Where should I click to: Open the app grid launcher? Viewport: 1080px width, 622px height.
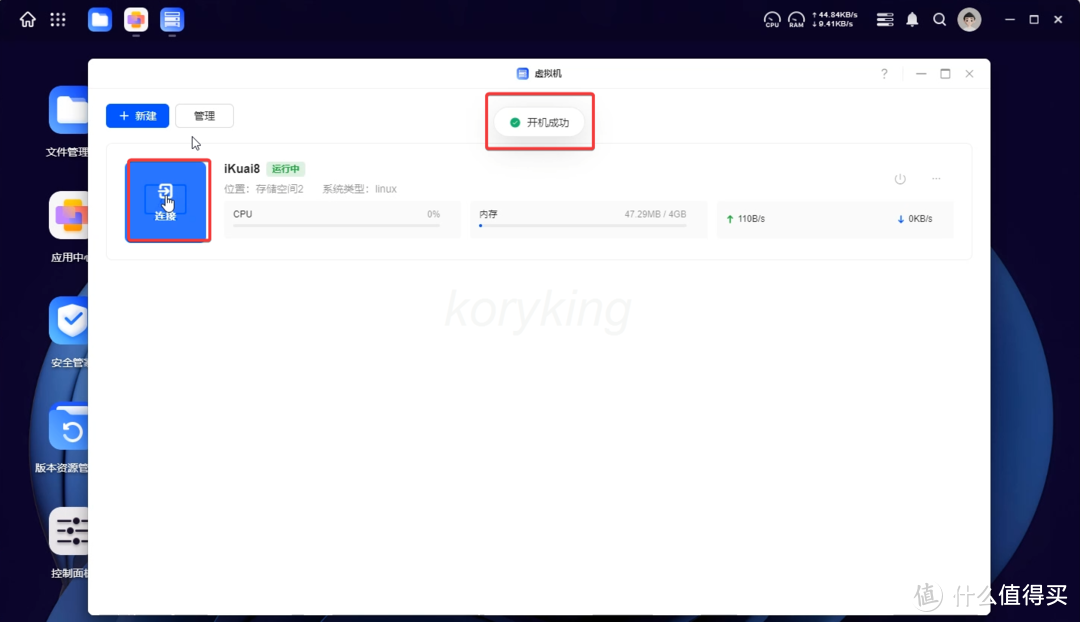57,19
